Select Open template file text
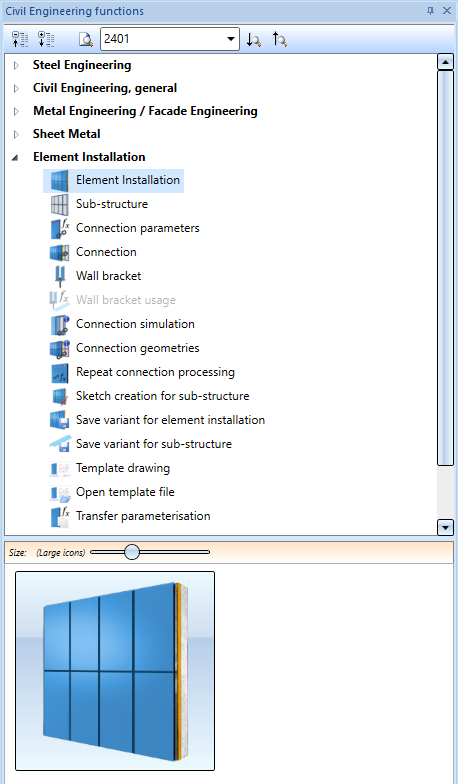Viewport: 458px width, 784px height. pos(125,492)
